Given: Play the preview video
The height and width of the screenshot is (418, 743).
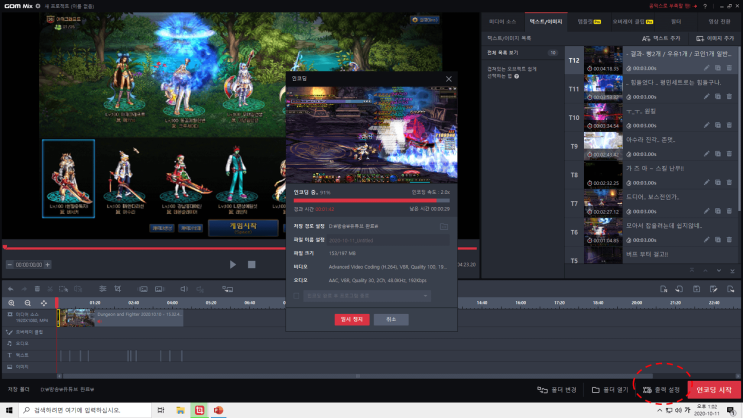Looking at the screenshot, I should point(233,264).
